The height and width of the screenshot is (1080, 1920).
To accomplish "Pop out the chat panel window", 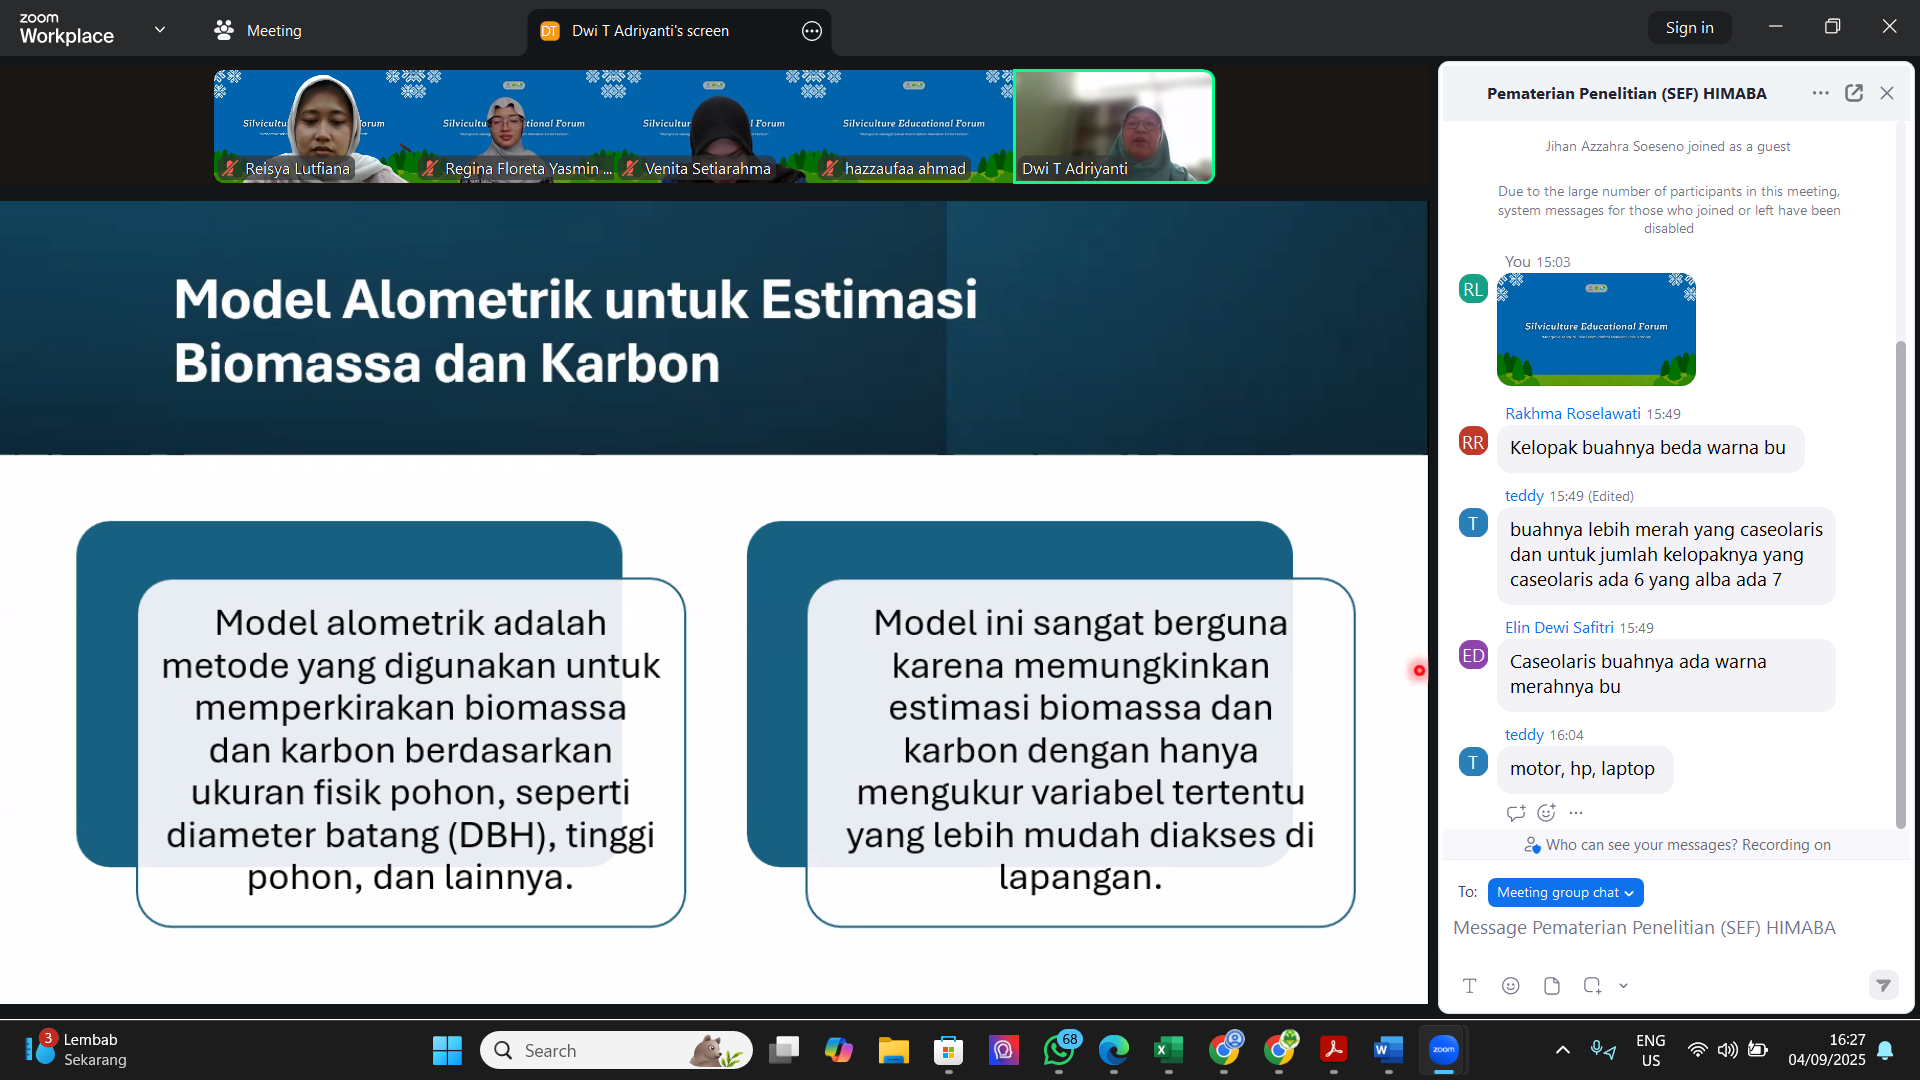I will 1853,93.
